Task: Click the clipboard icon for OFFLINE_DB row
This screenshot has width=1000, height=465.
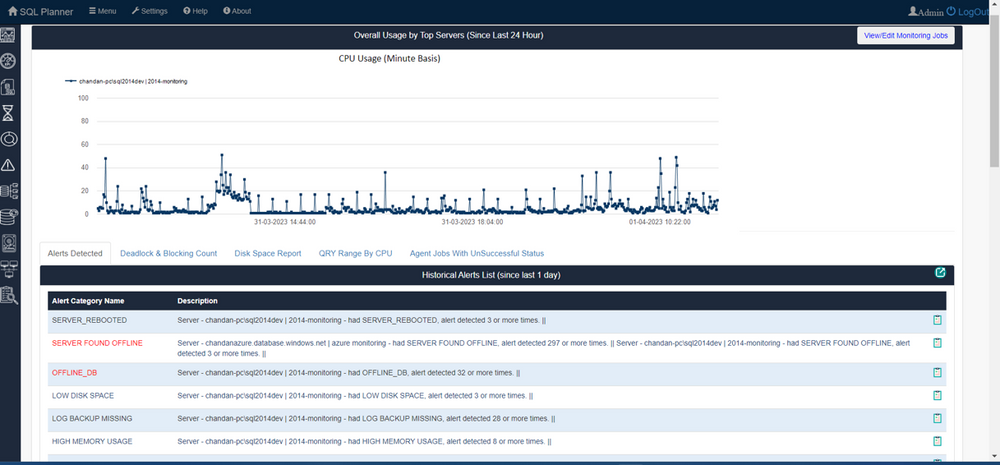Action: (x=937, y=372)
